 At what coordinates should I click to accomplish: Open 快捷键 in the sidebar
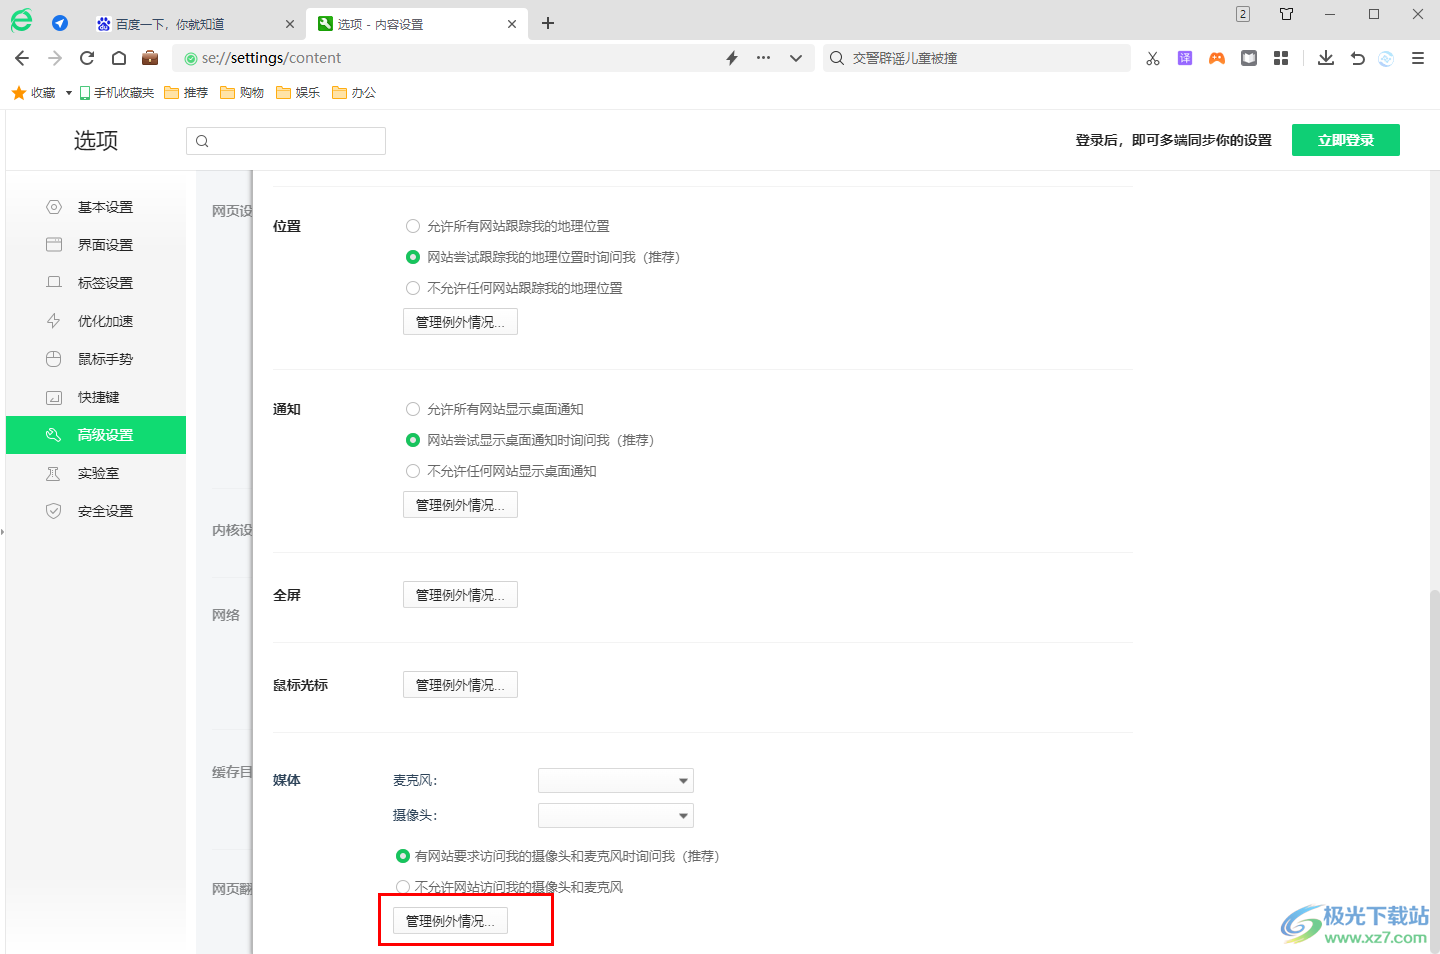96,397
